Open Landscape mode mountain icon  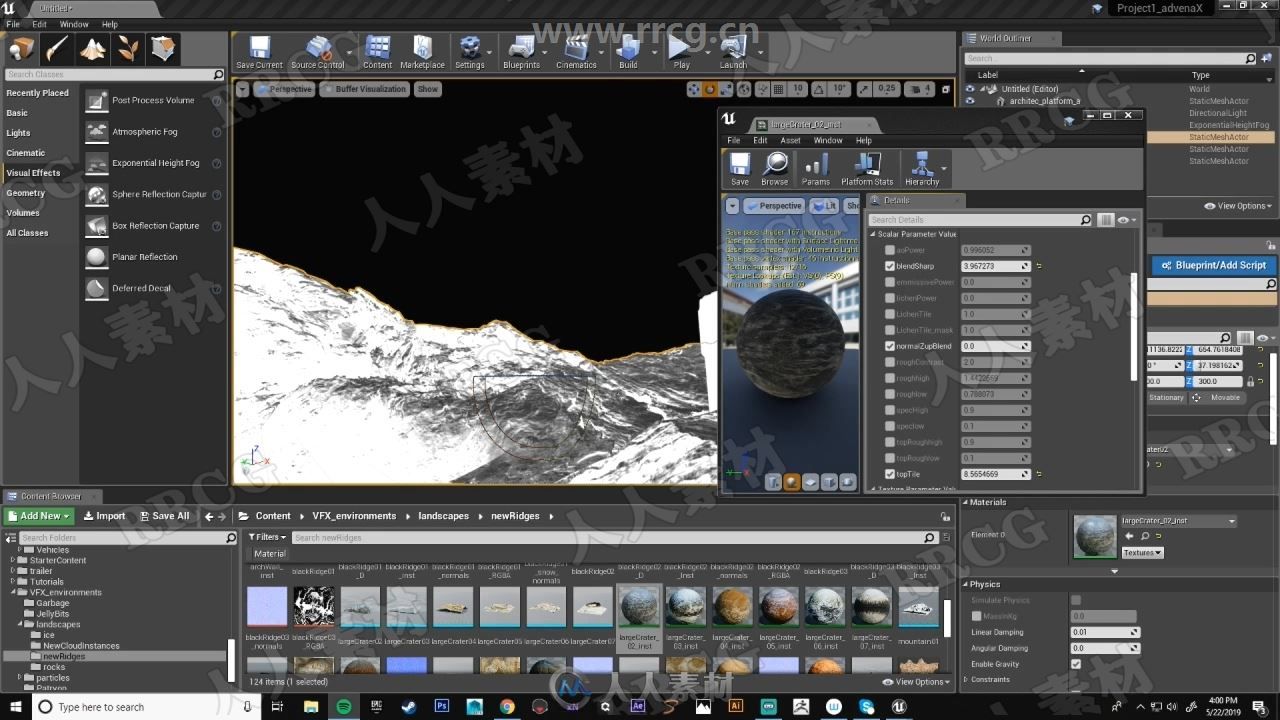point(93,48)
